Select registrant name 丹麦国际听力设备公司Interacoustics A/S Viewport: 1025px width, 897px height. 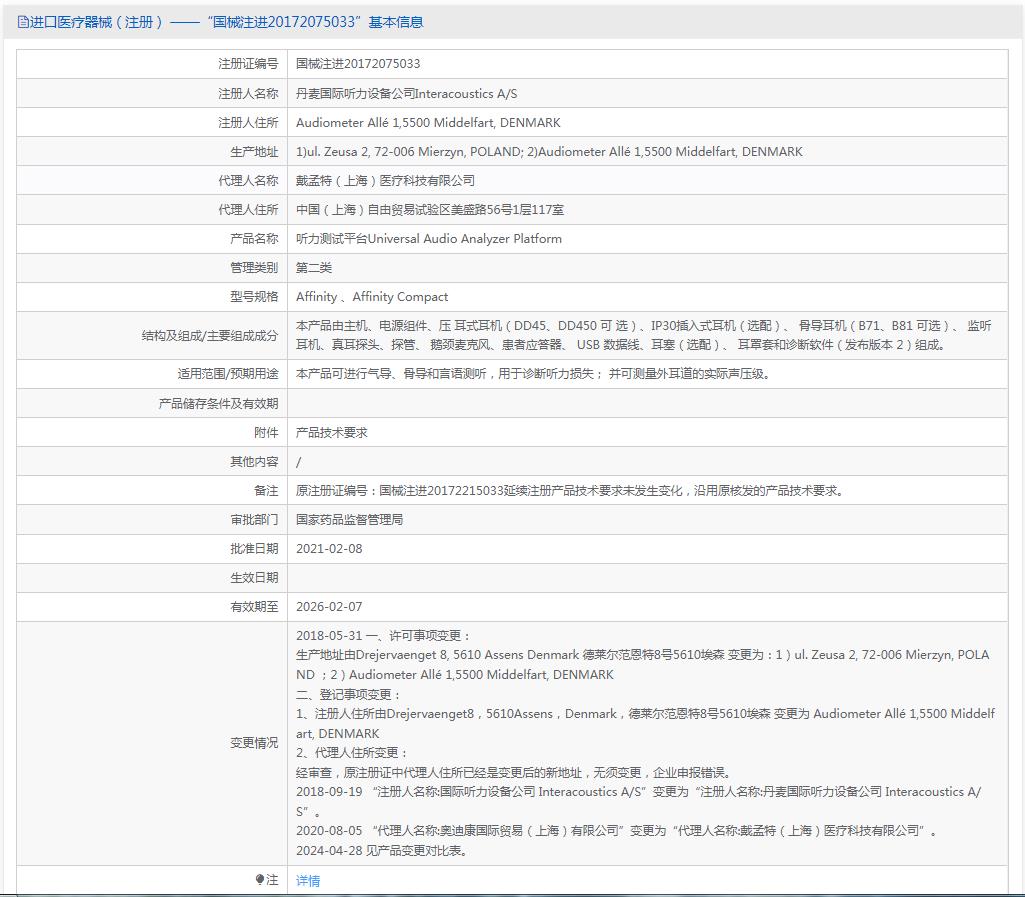click(406, 93)
